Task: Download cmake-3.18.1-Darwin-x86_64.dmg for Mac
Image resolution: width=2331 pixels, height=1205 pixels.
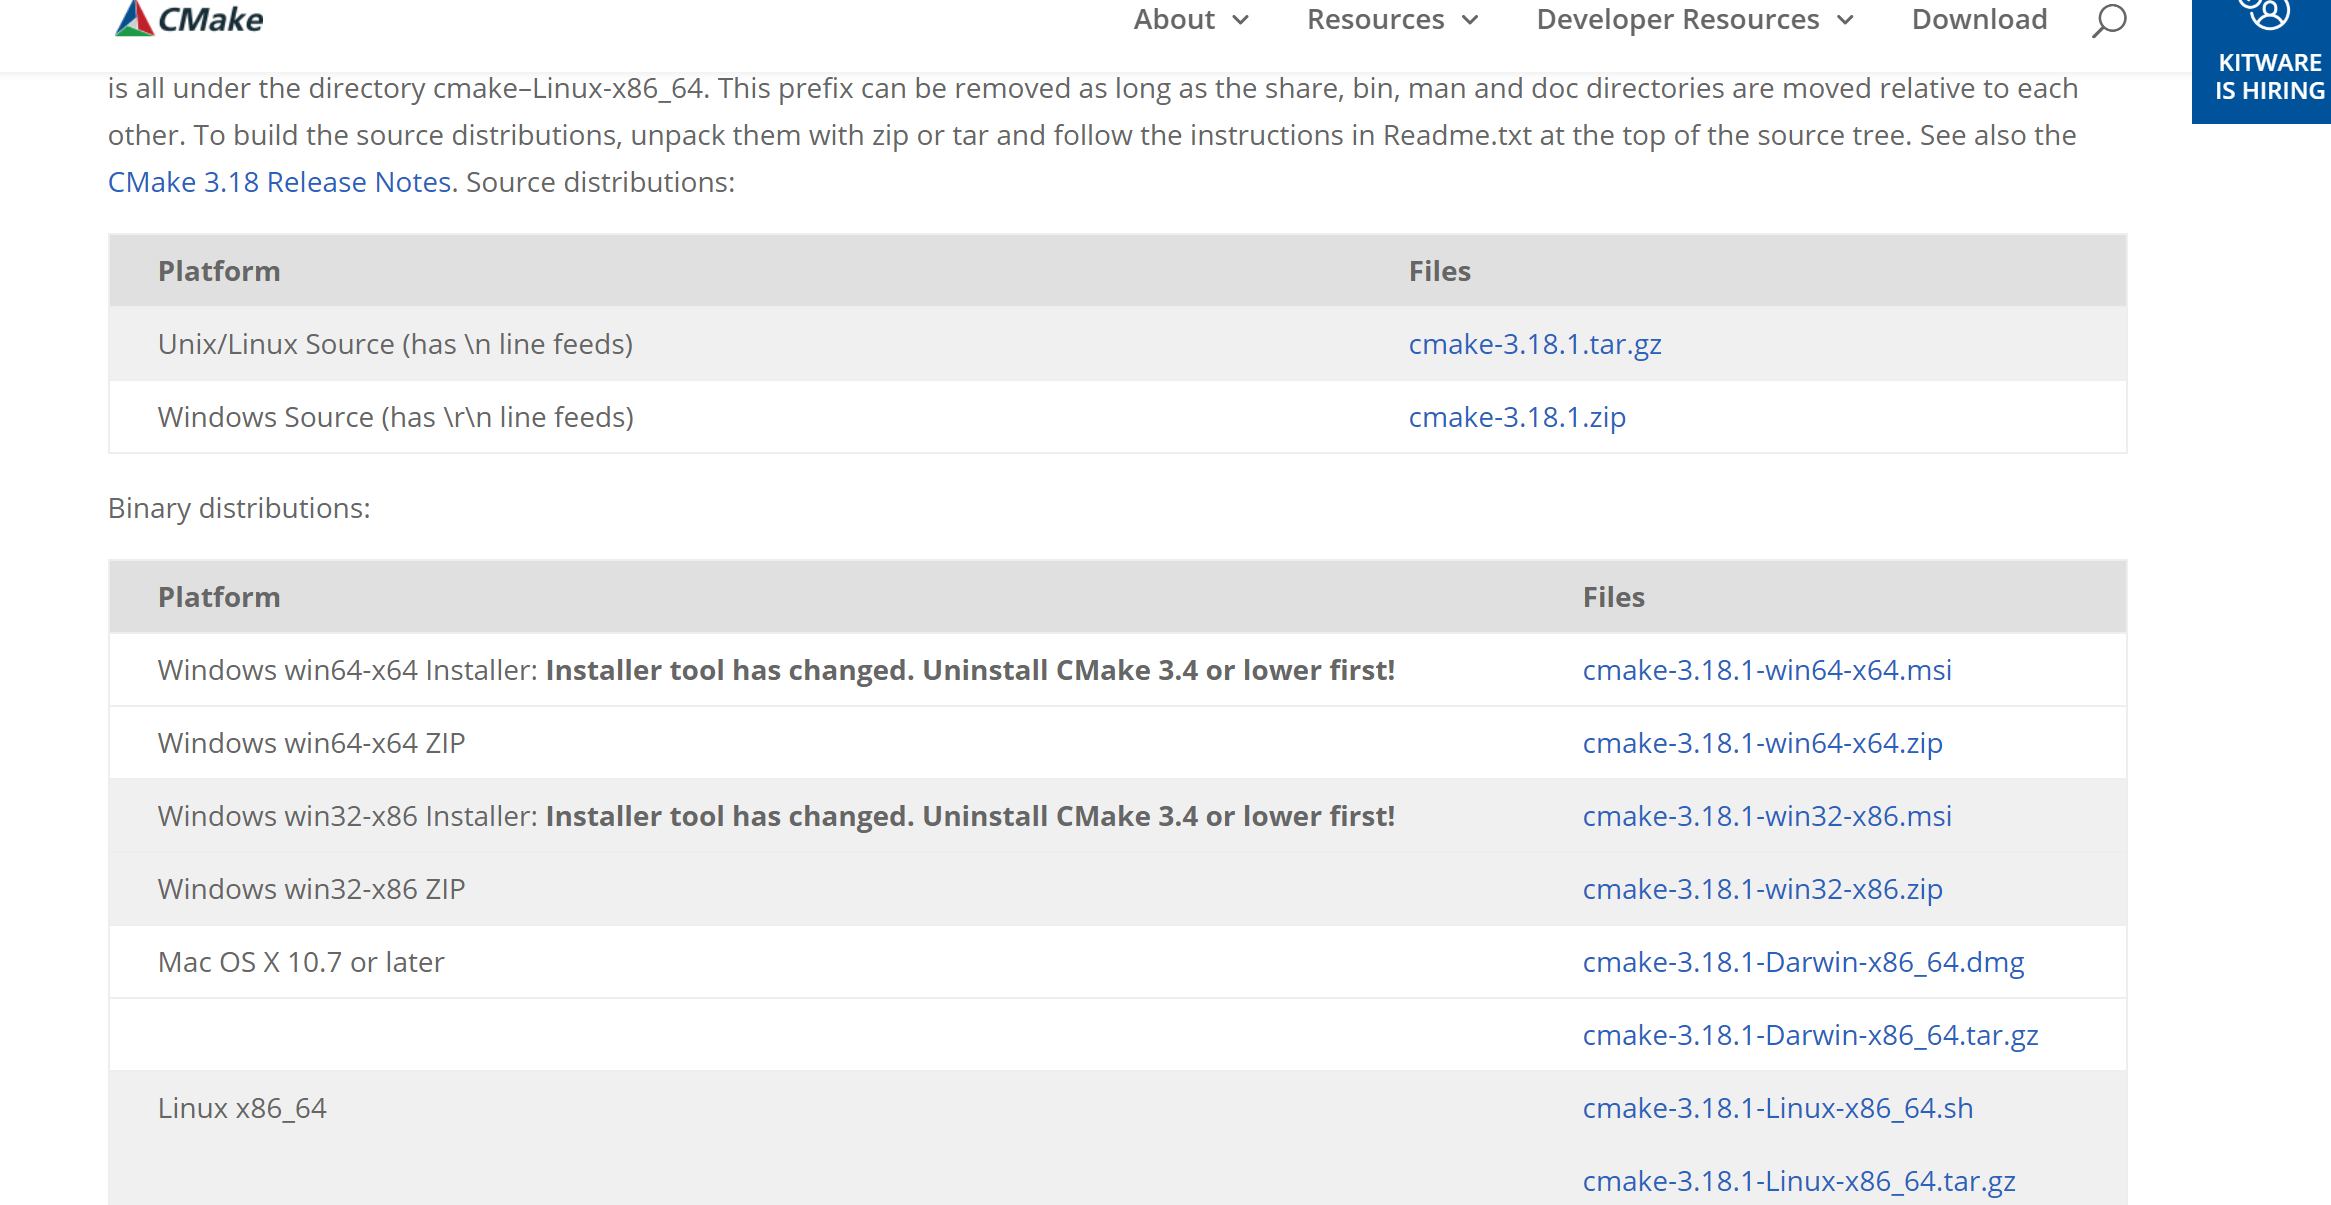Action: [1803, 962]
